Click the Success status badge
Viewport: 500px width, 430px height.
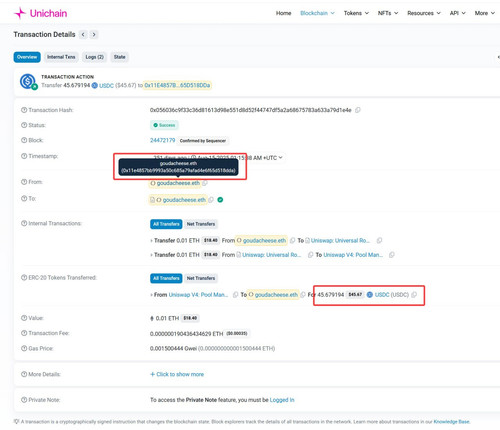[x=164, y=125]
